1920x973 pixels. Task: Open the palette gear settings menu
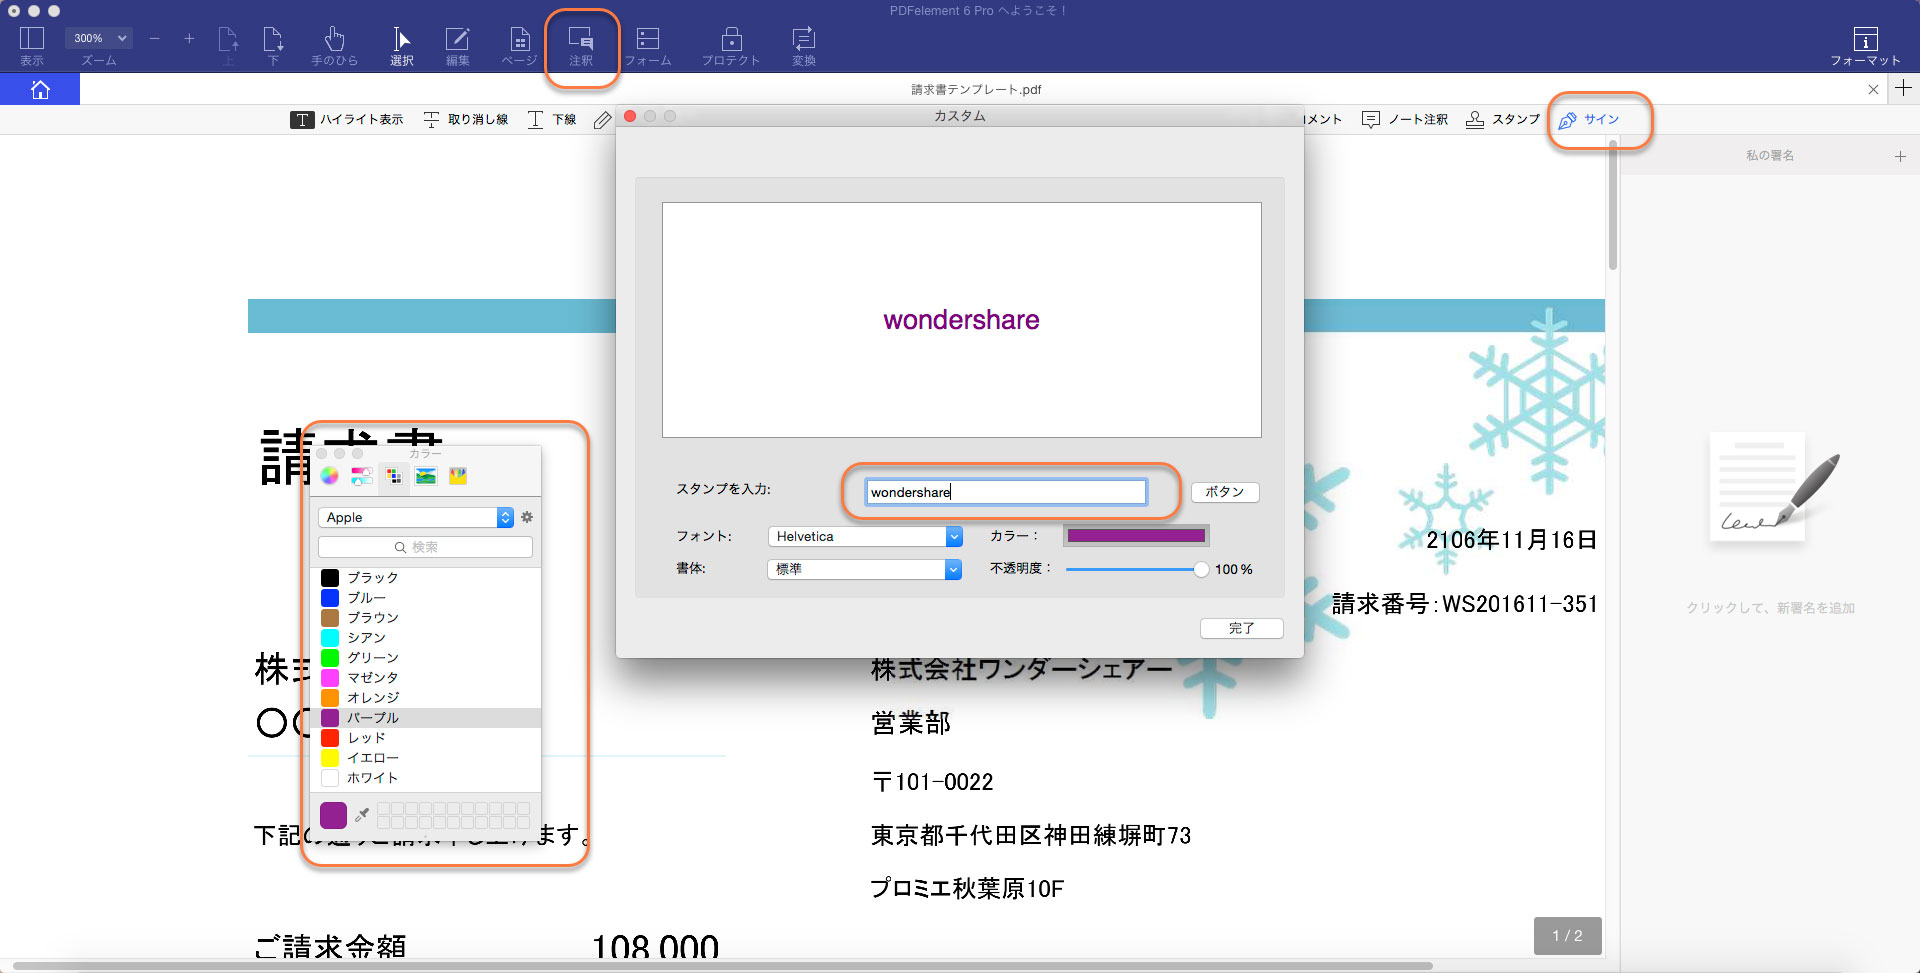tap(527, 517)
